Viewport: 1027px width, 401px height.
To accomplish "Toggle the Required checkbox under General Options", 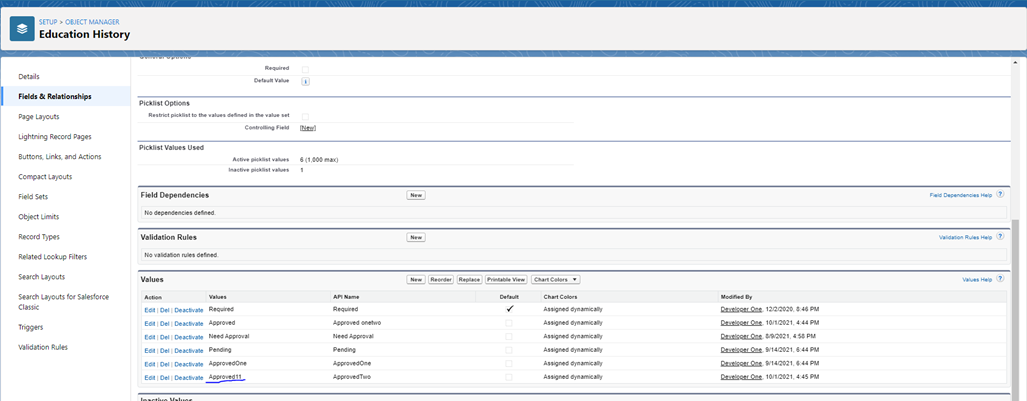I will [x=305, y=68].
